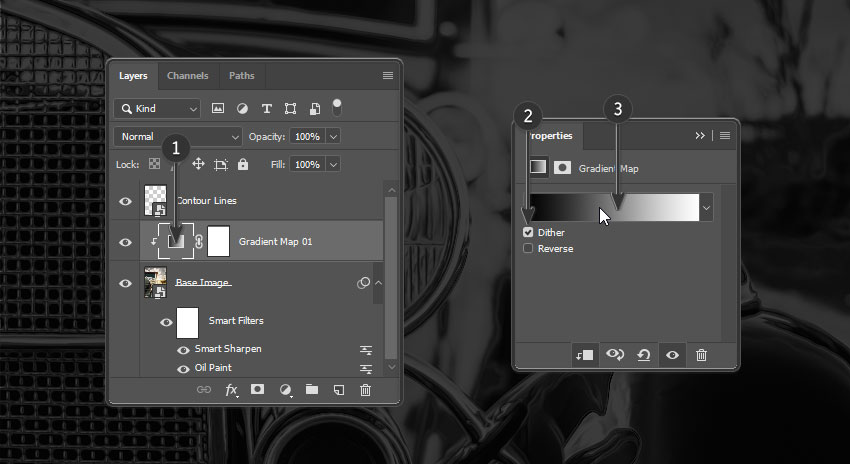Delete layer from Layers panel
This screenshot has height=464, width=850.
point(365,390)
